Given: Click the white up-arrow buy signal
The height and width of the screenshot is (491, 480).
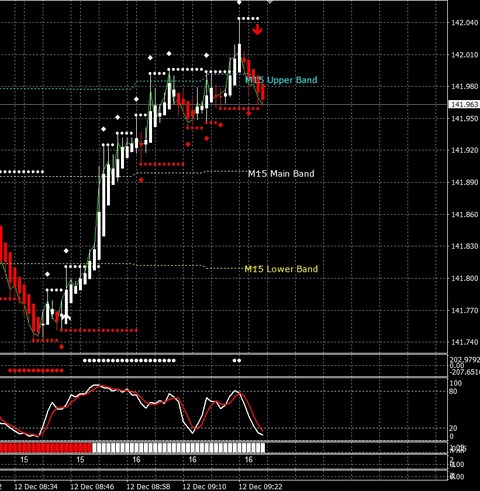Looking at the screenshot, I should [66, 318].
